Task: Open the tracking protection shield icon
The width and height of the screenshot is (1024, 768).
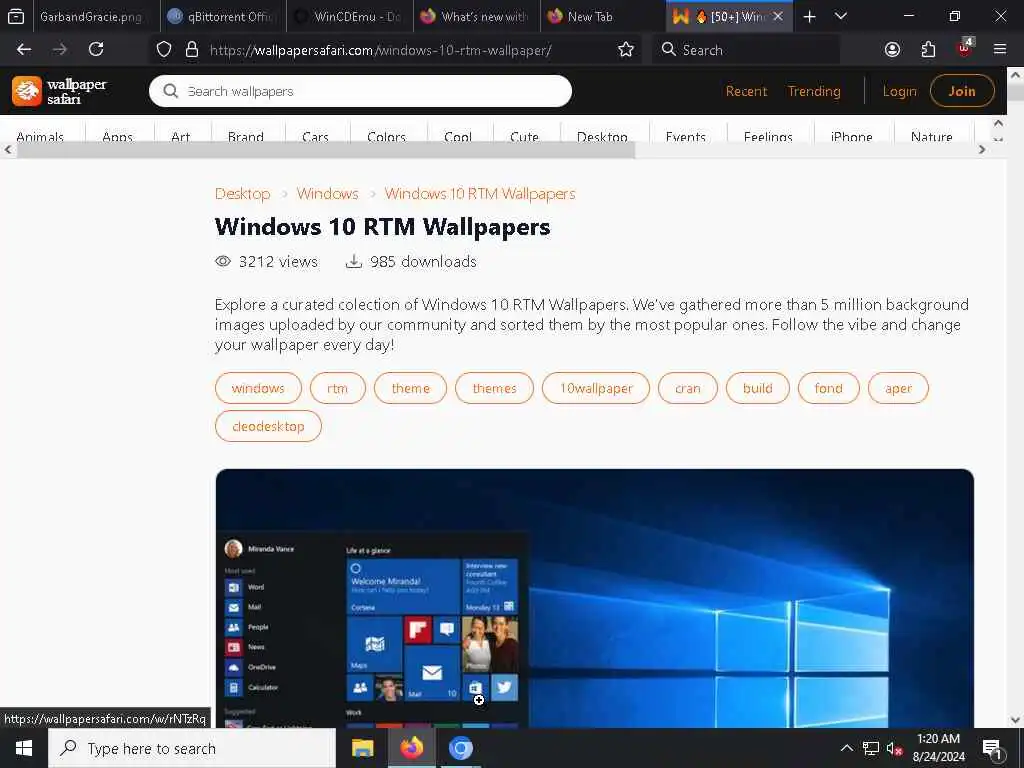Action: tap(164, 49)
